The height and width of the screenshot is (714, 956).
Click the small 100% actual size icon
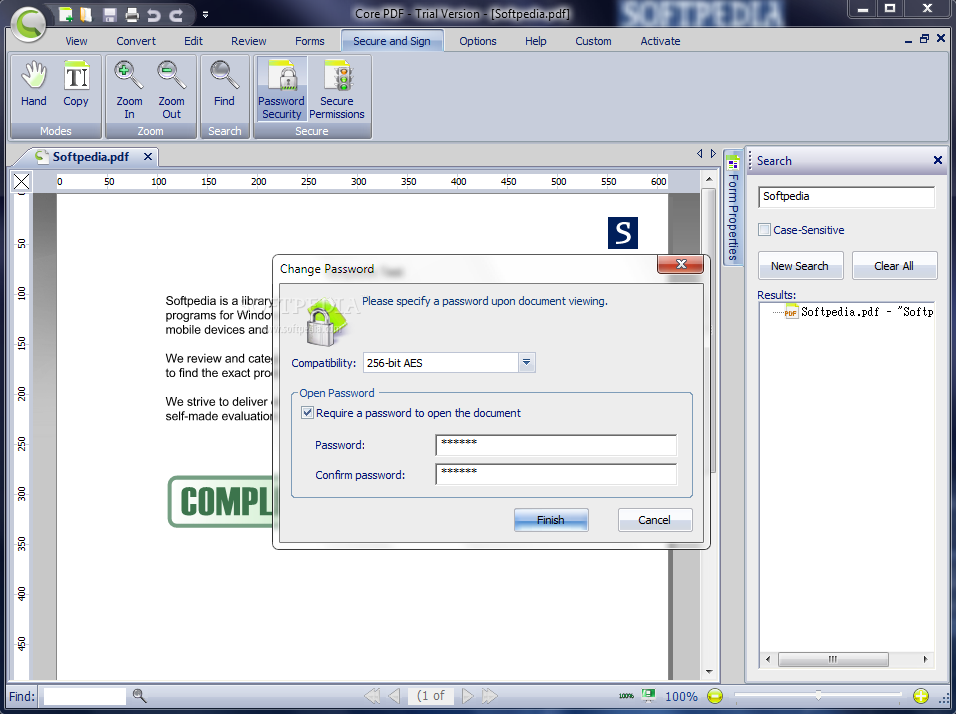[x=626, y=696]
